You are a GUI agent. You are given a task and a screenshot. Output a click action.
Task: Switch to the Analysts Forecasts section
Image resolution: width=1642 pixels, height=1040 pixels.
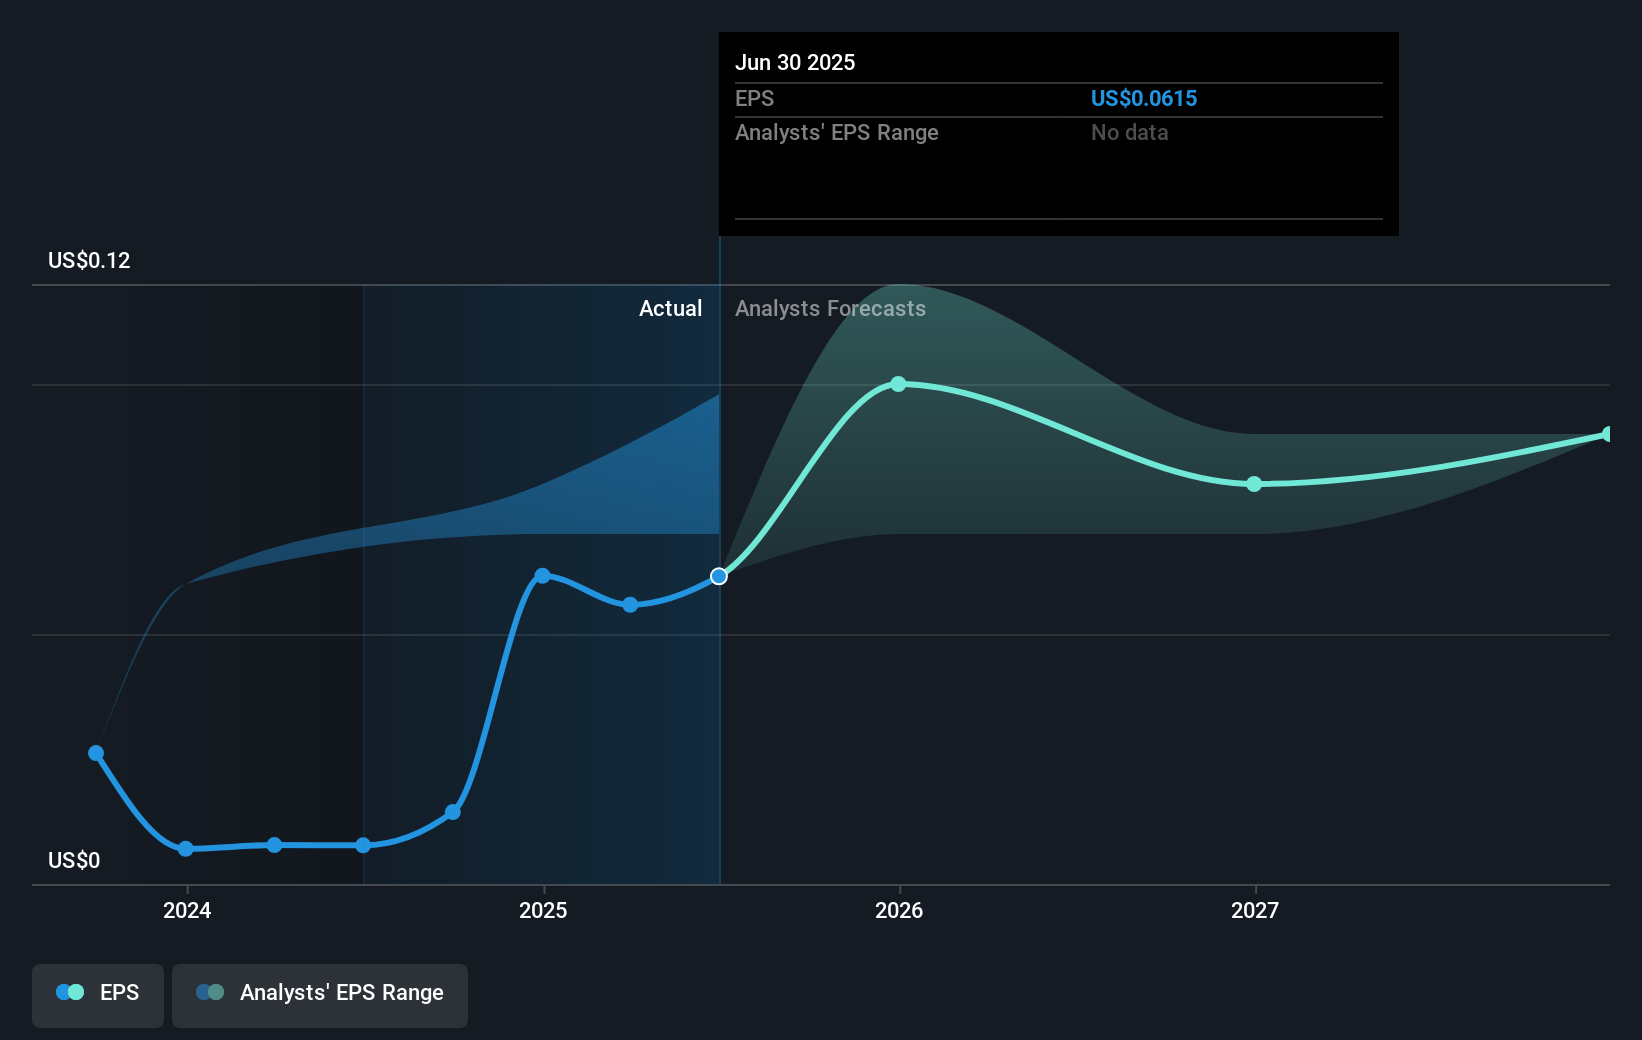[x=830, y=308]
